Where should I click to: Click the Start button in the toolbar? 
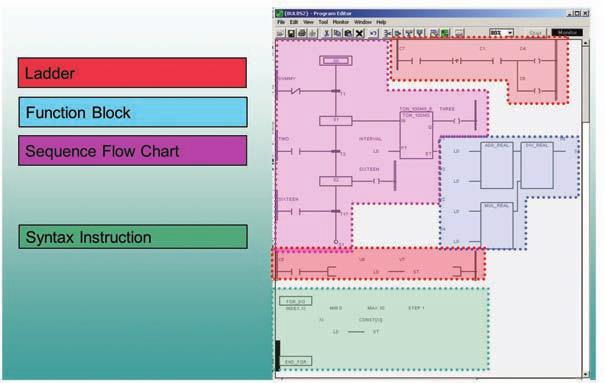535,33
